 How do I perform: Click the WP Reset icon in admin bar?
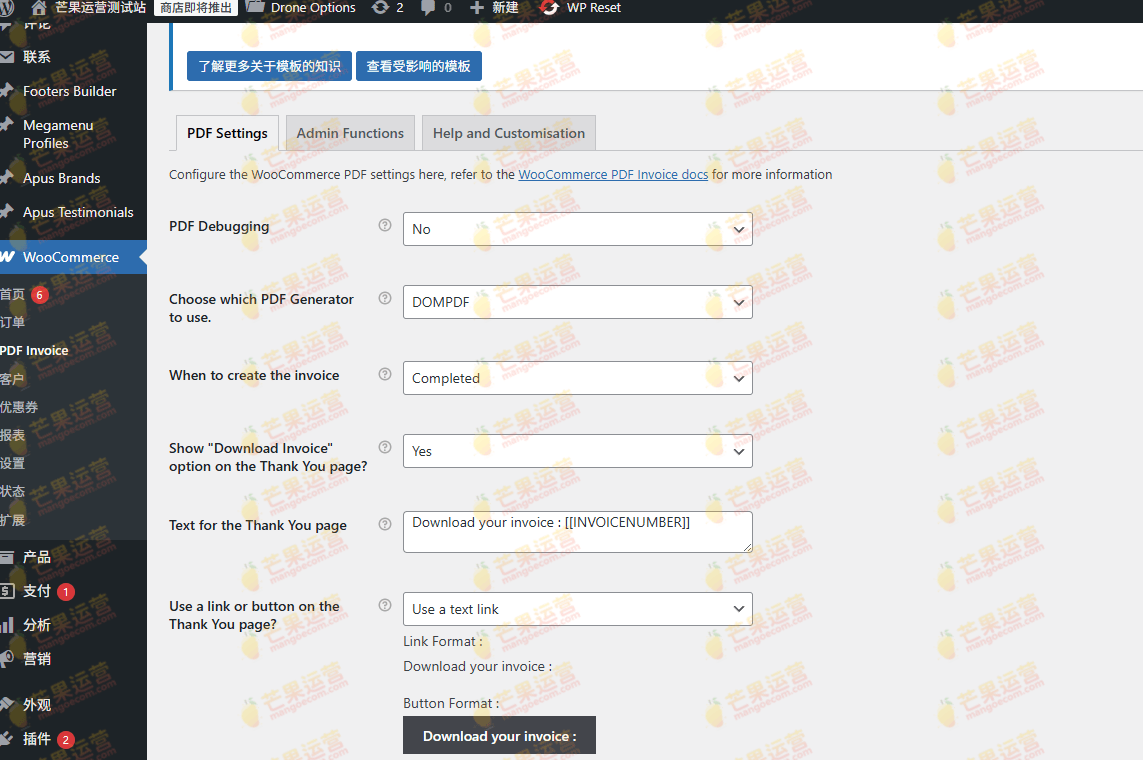pos(549,8)
